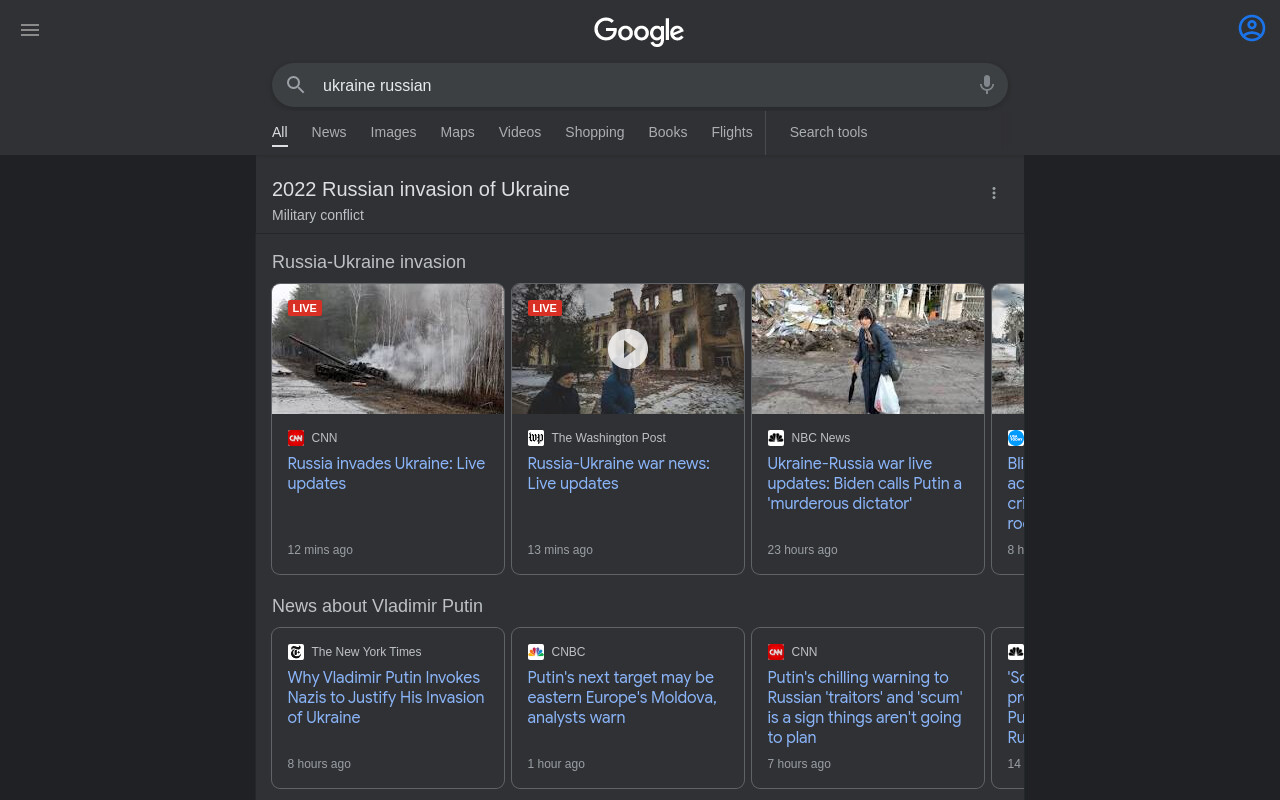Open 'Putin's next target may be' Moldova article
This screenshot has width=1280, height=800.
(x=622, y=698)
